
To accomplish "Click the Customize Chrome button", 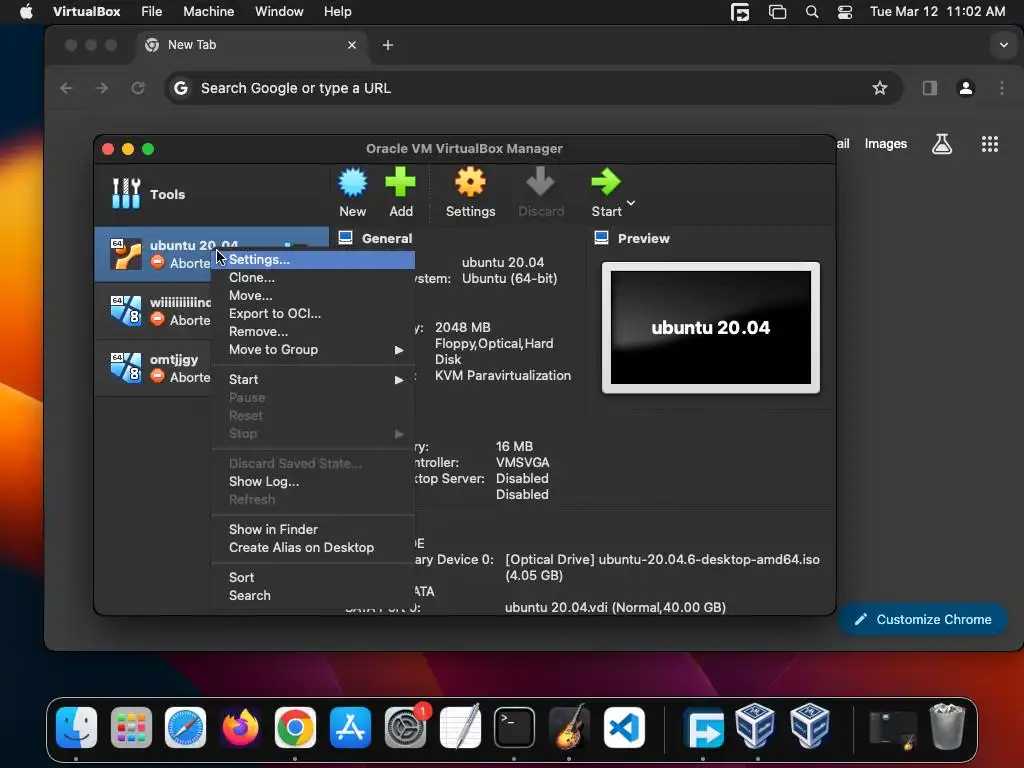I will [923, 619].
